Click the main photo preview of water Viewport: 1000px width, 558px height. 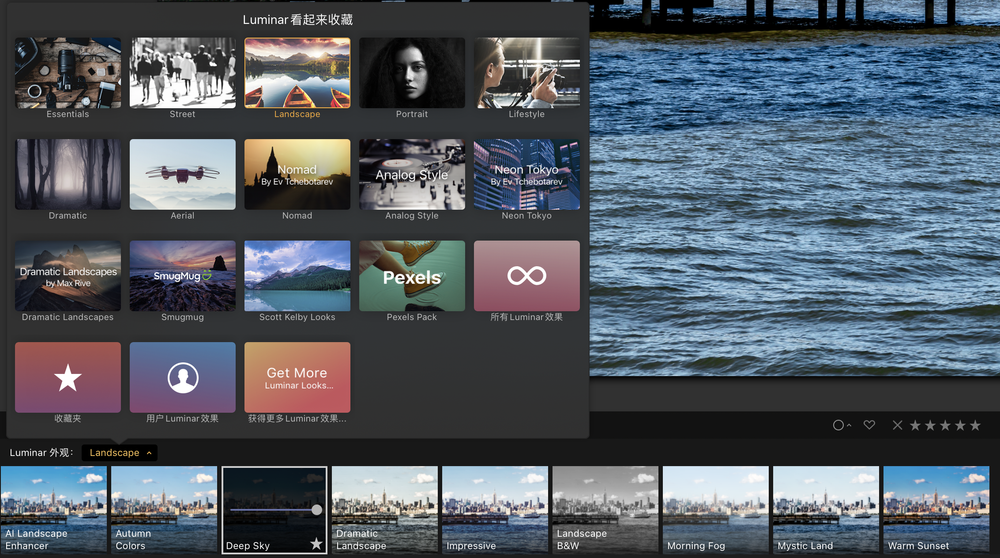pos(795,188)
